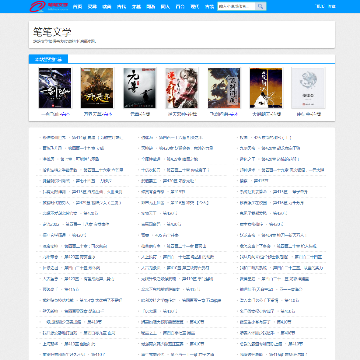Open the fifth cover with gray title plaque
Screen dimensions: 360x360
224,88
